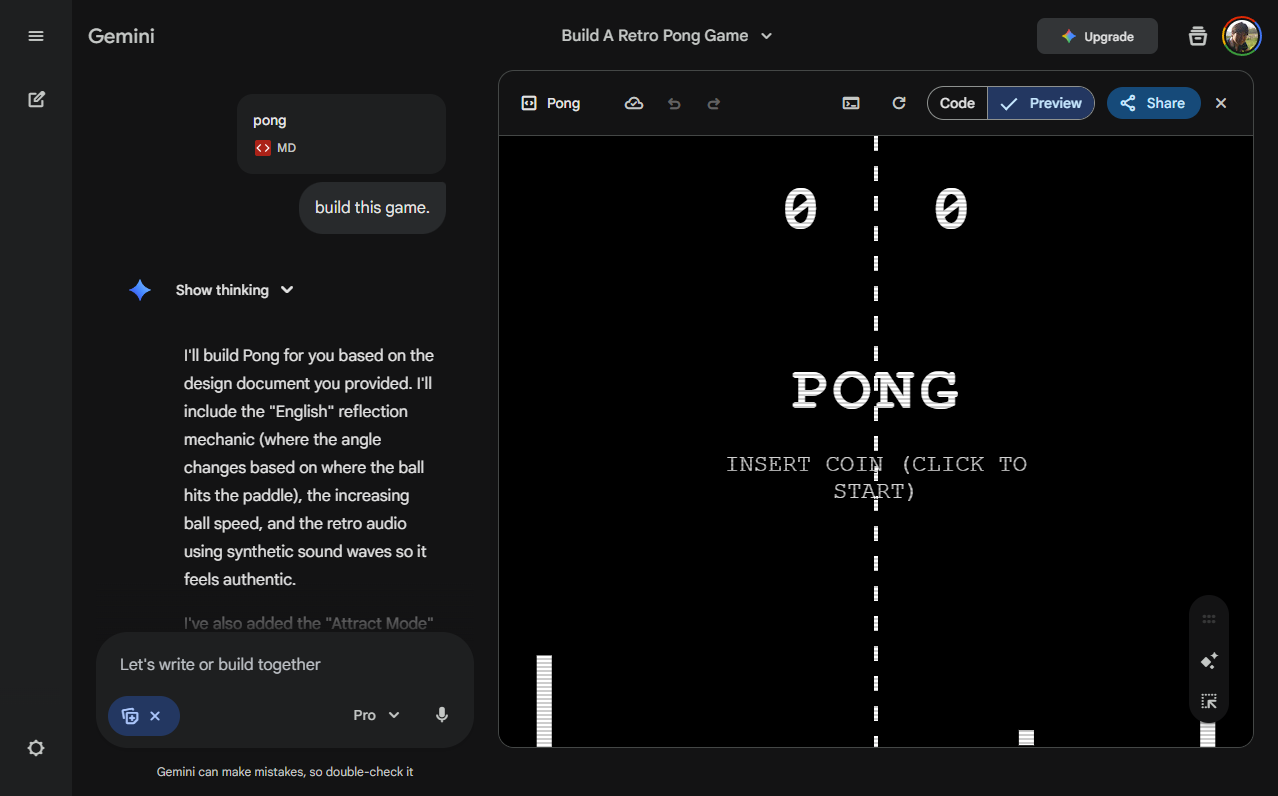Open the Build A Retro Pong Game title dropdown
Viewport: 1278px width, 796px height.
click(x=667, y=36)
